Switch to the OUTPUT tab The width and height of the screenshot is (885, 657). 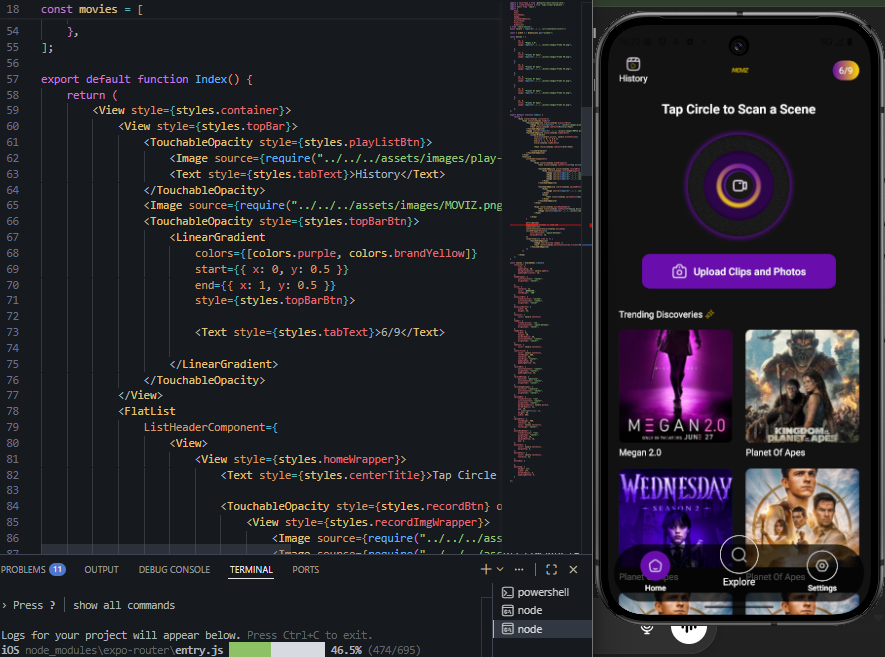(x=102, y=570)
